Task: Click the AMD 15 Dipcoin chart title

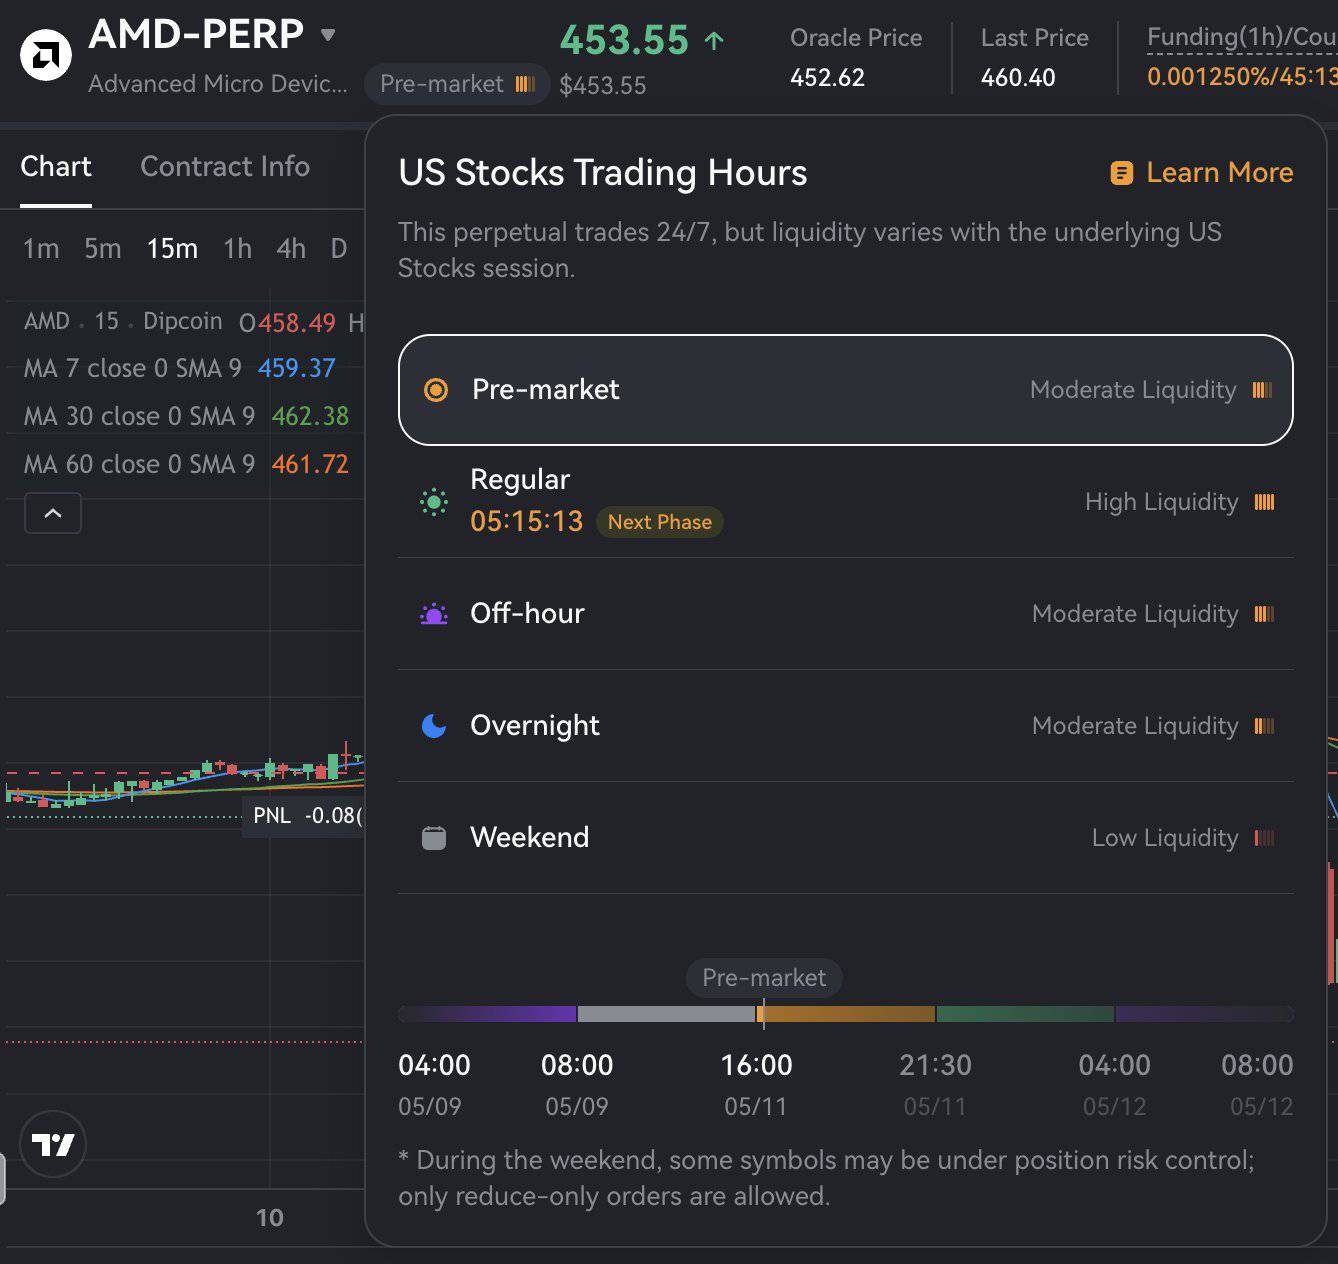Action: tap(123, 321)
